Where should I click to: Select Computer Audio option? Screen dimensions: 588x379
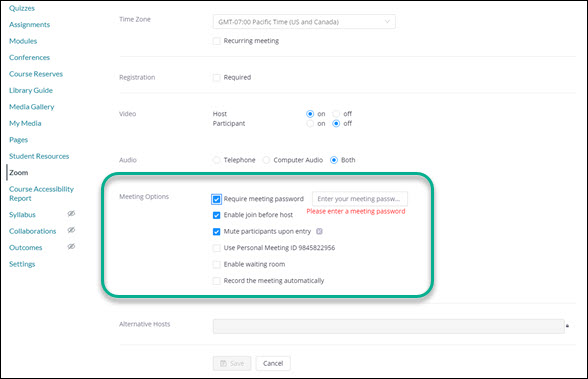pyautogui.click(x=266, y=160)
